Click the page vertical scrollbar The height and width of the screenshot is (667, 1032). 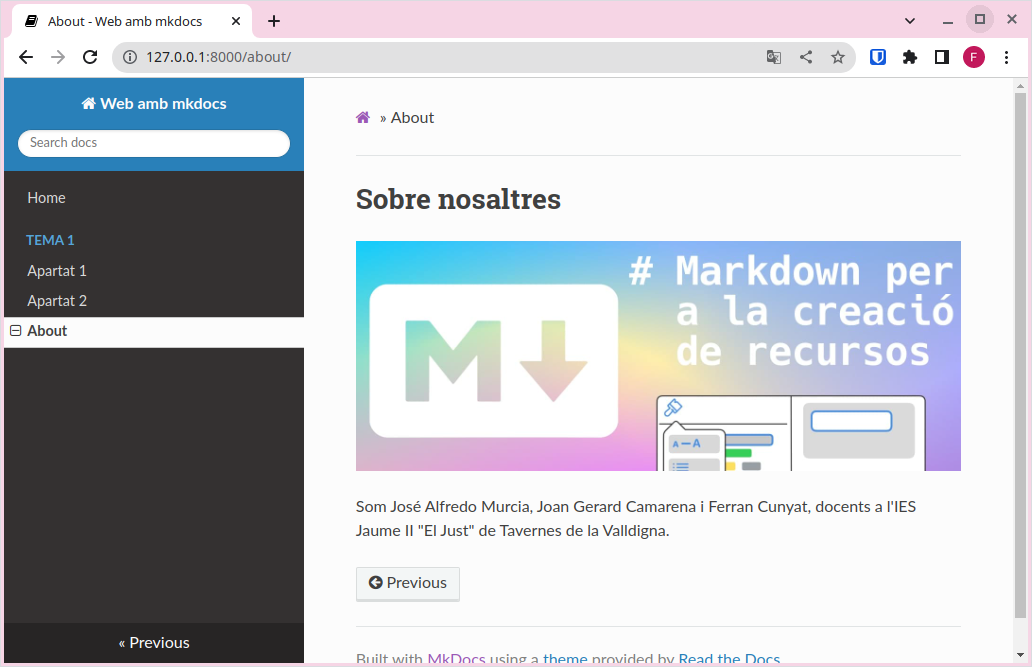(1020, 350)
